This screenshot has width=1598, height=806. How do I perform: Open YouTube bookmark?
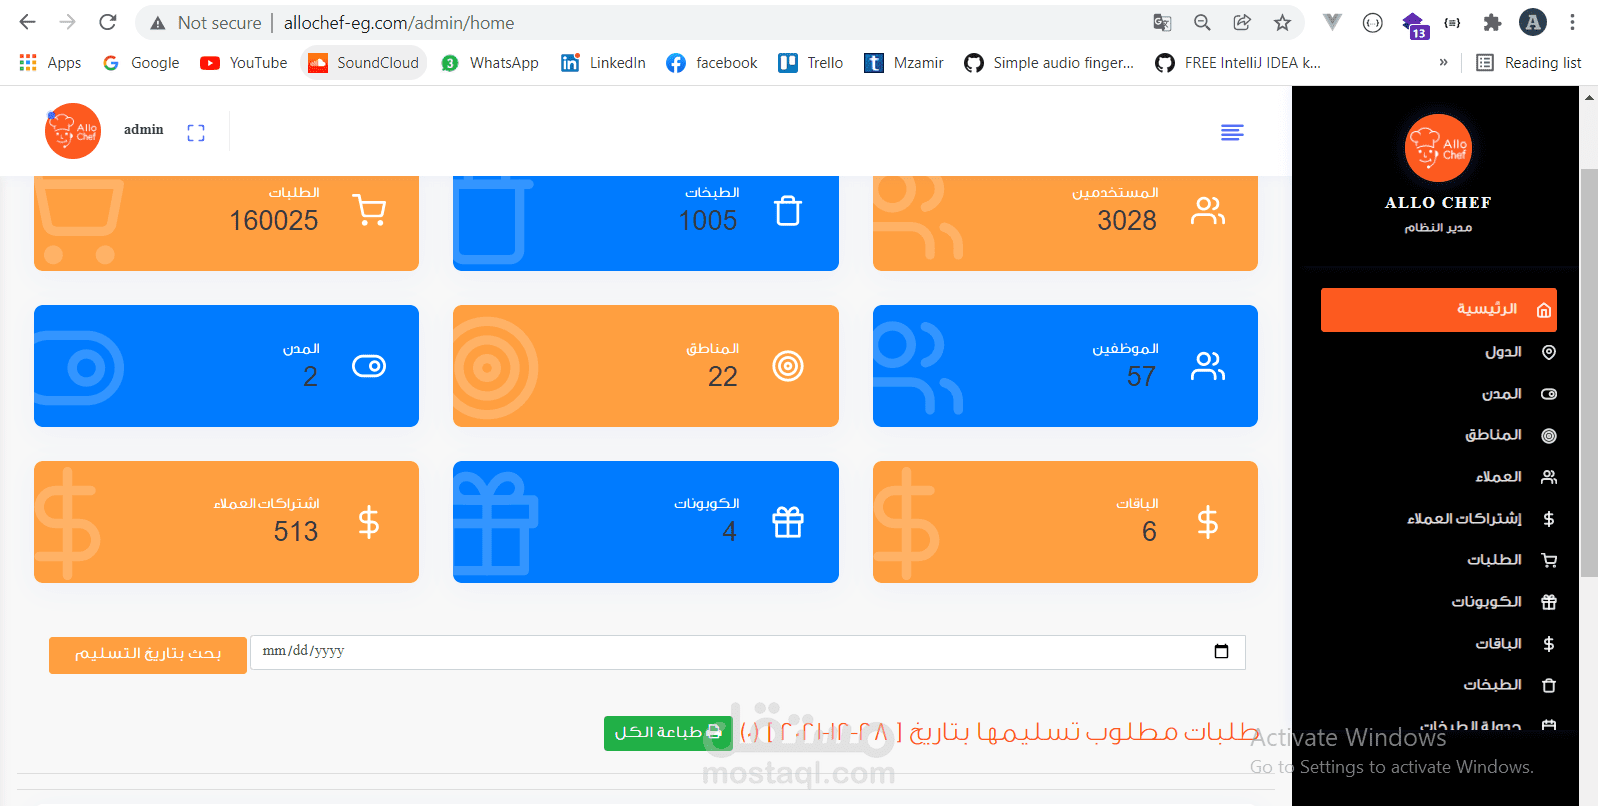pos(244,63)
